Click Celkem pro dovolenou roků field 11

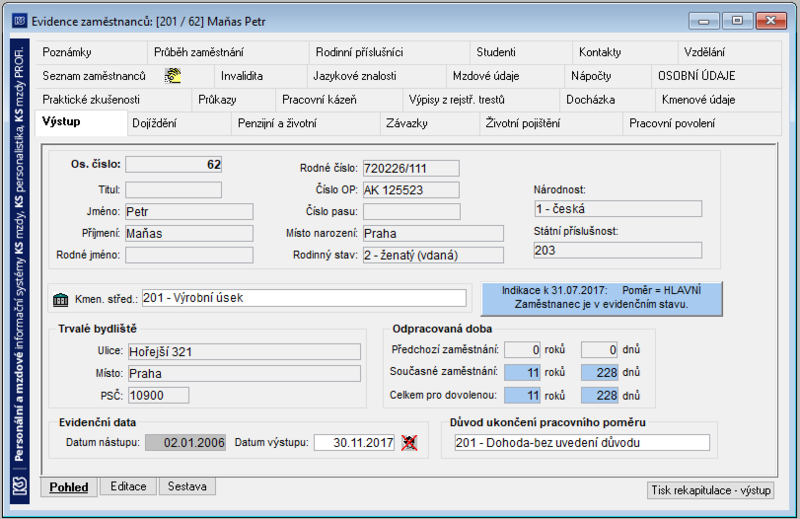[x=522, y=396]
